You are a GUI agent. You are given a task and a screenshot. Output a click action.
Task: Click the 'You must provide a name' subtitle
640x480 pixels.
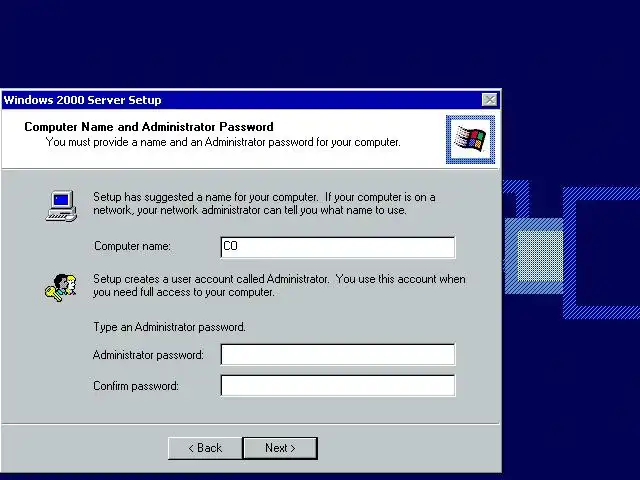coord(223,142)
